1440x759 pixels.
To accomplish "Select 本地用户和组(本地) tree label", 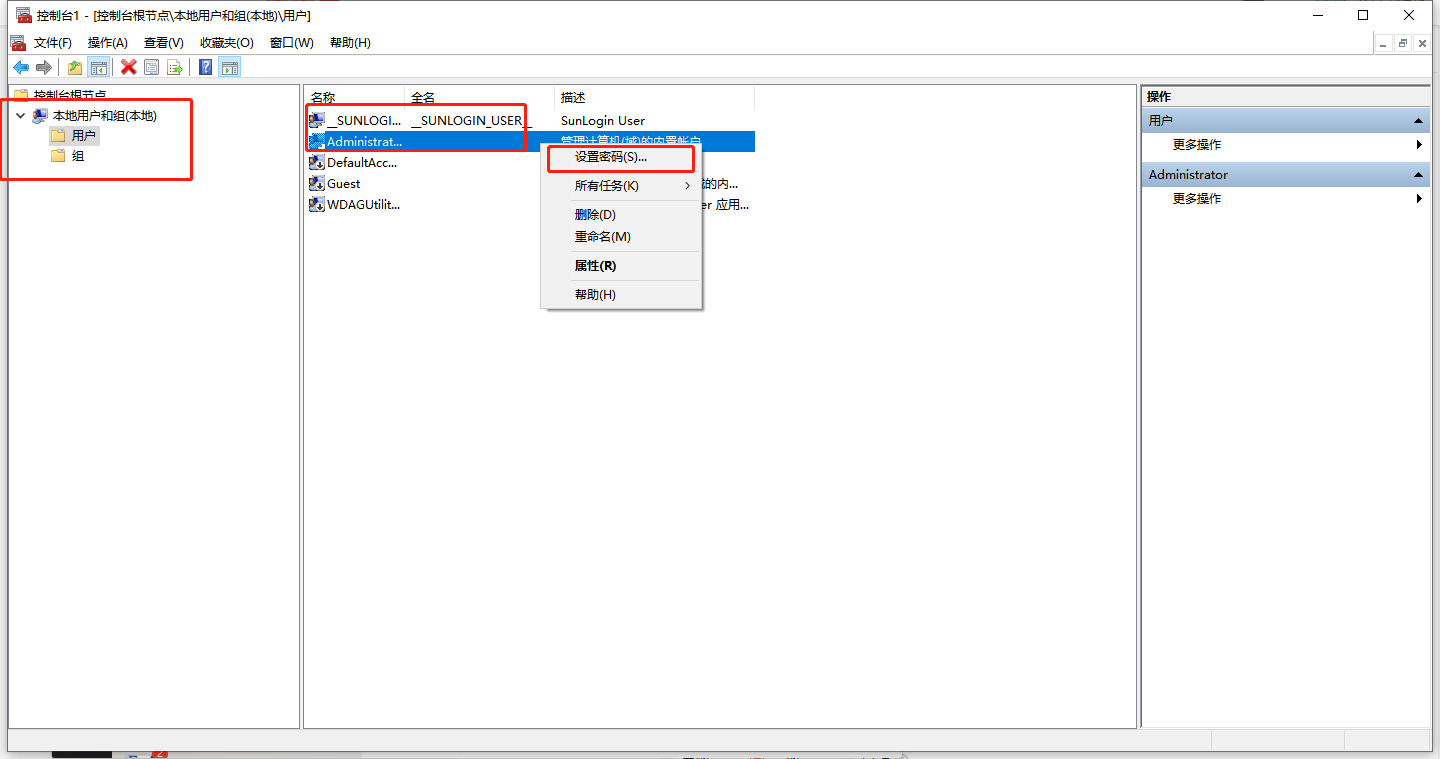I will [105, 115].
